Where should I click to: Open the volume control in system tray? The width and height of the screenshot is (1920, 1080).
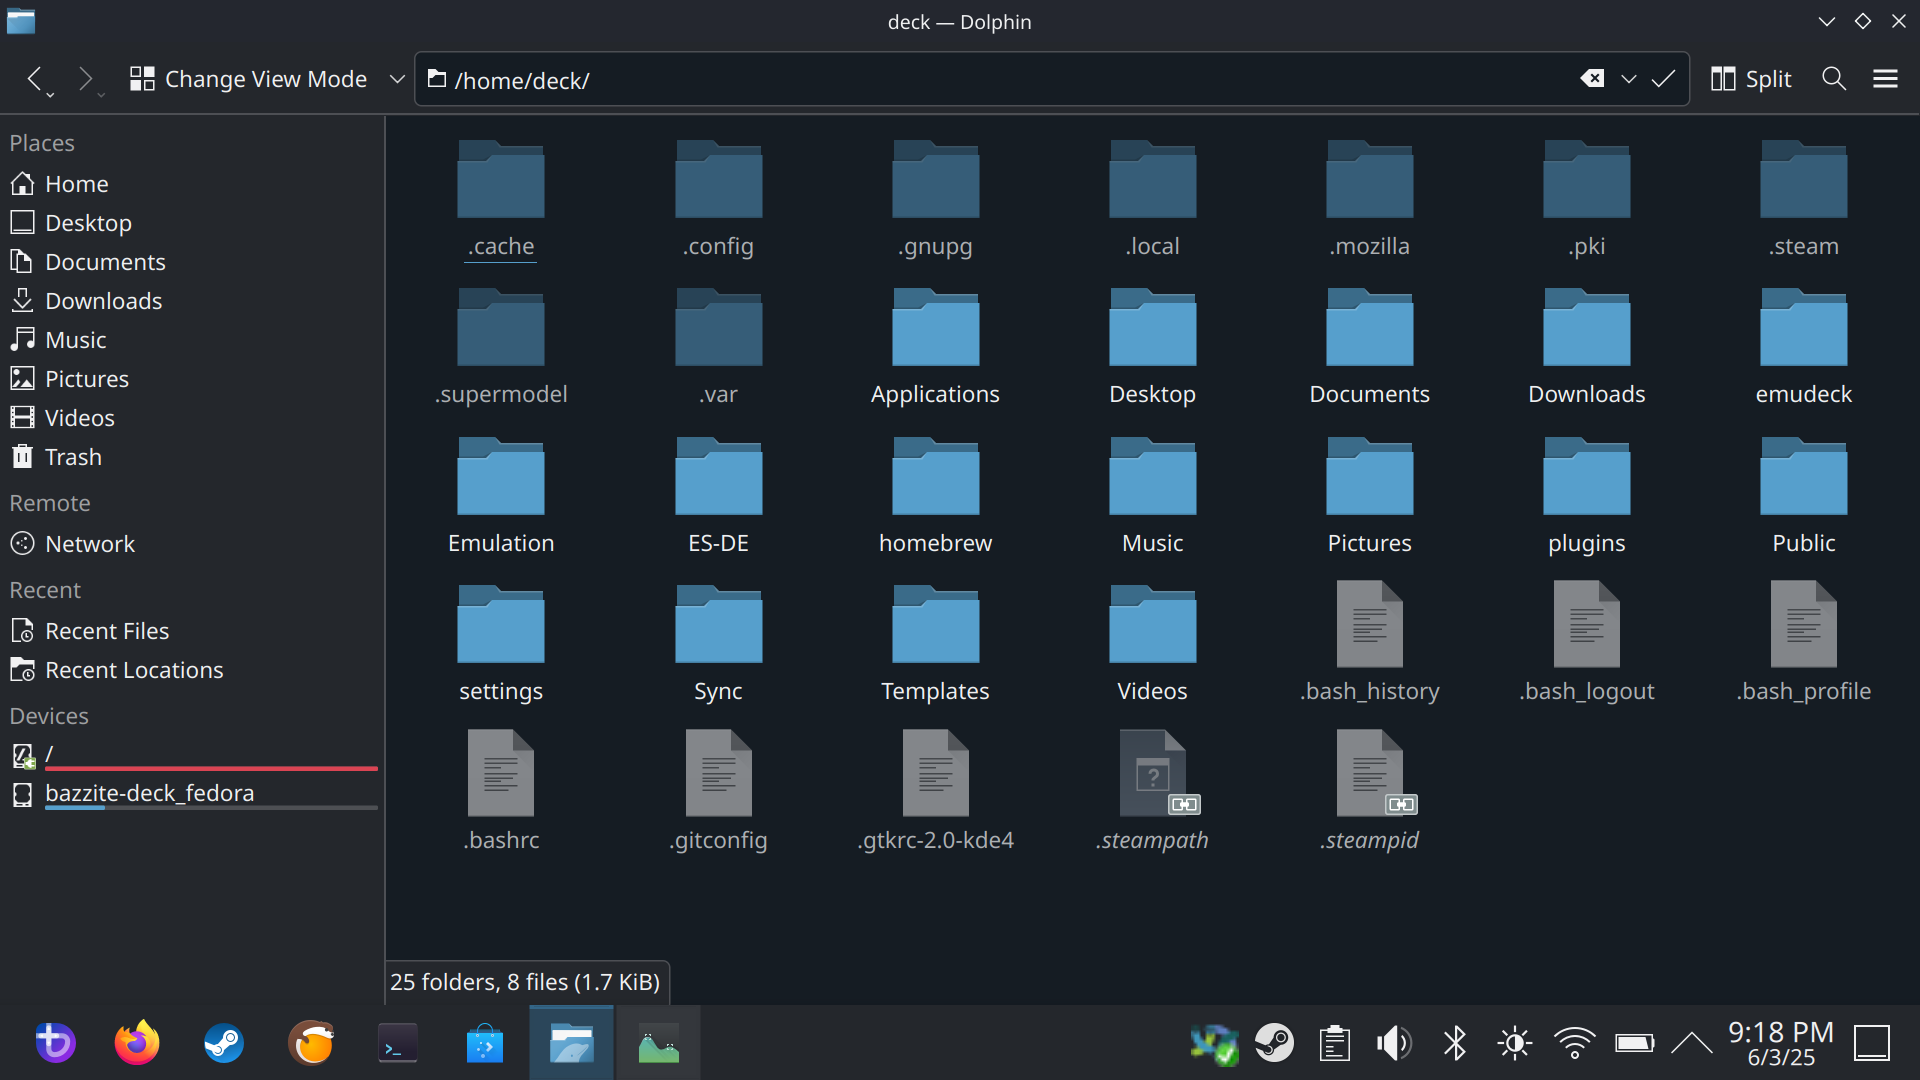click(x=1394, y=1043)
